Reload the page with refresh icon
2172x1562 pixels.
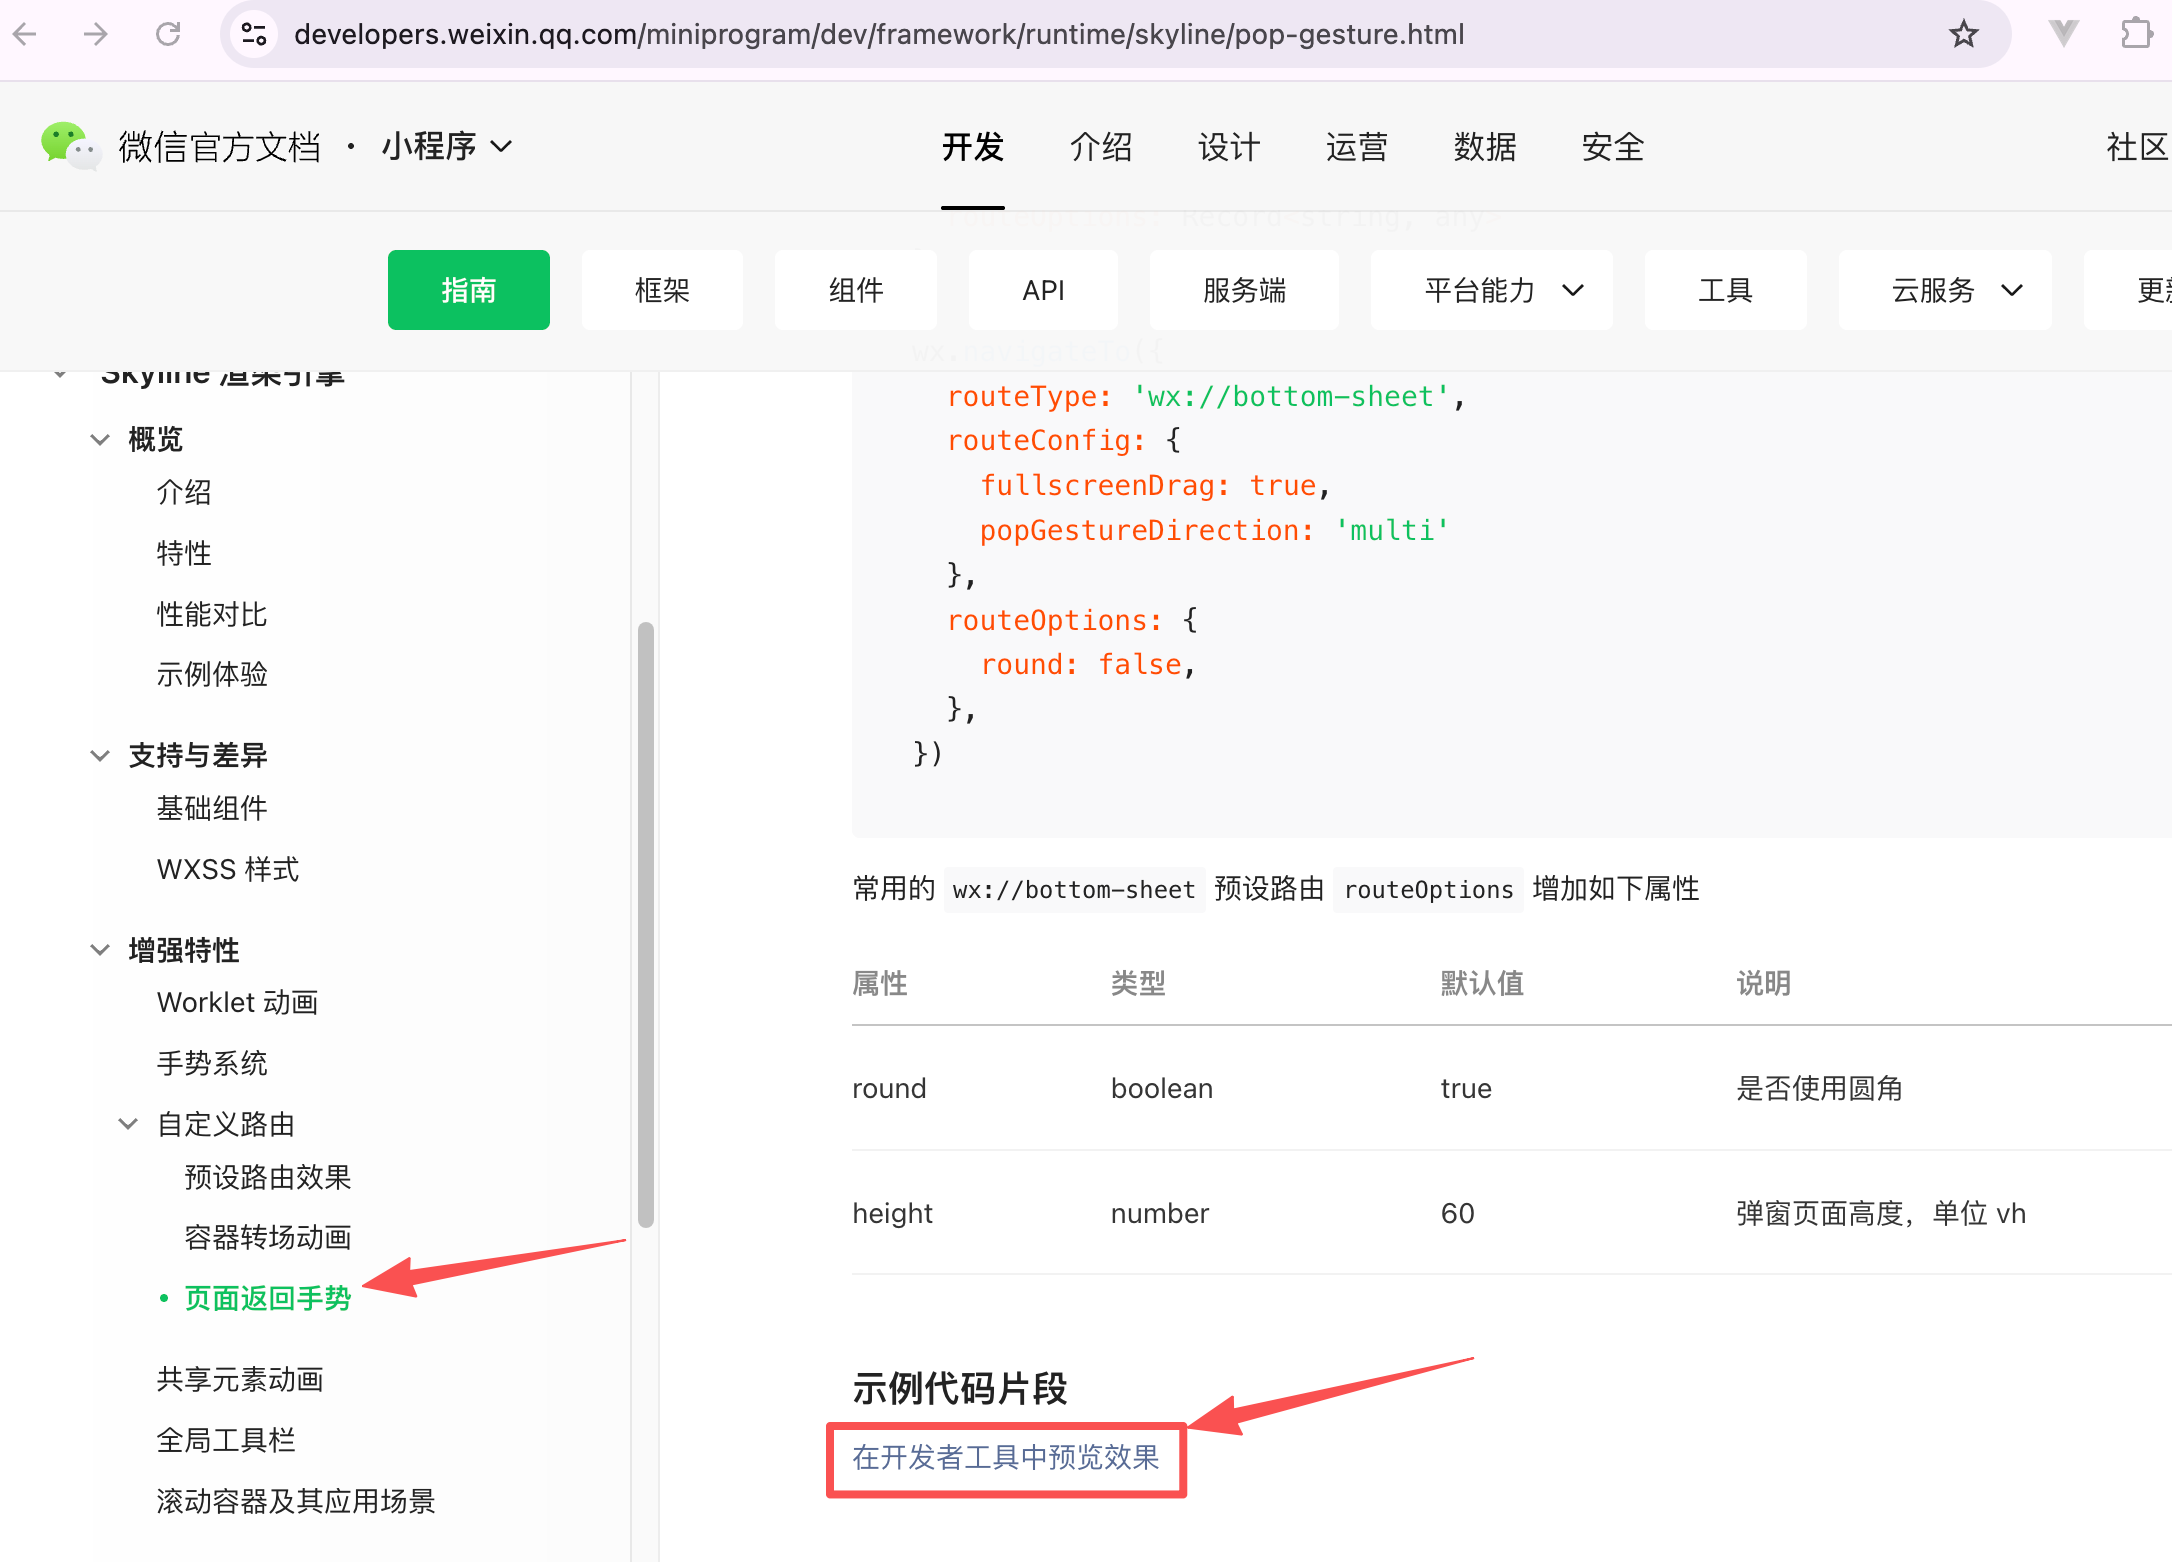[x=168, y=35]
